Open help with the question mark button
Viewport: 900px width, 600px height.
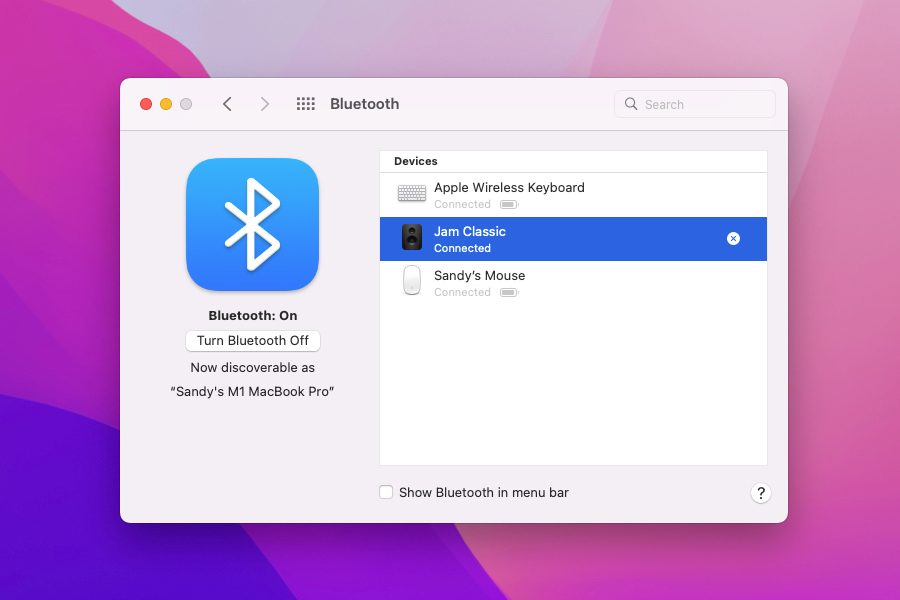pos(761,493)
